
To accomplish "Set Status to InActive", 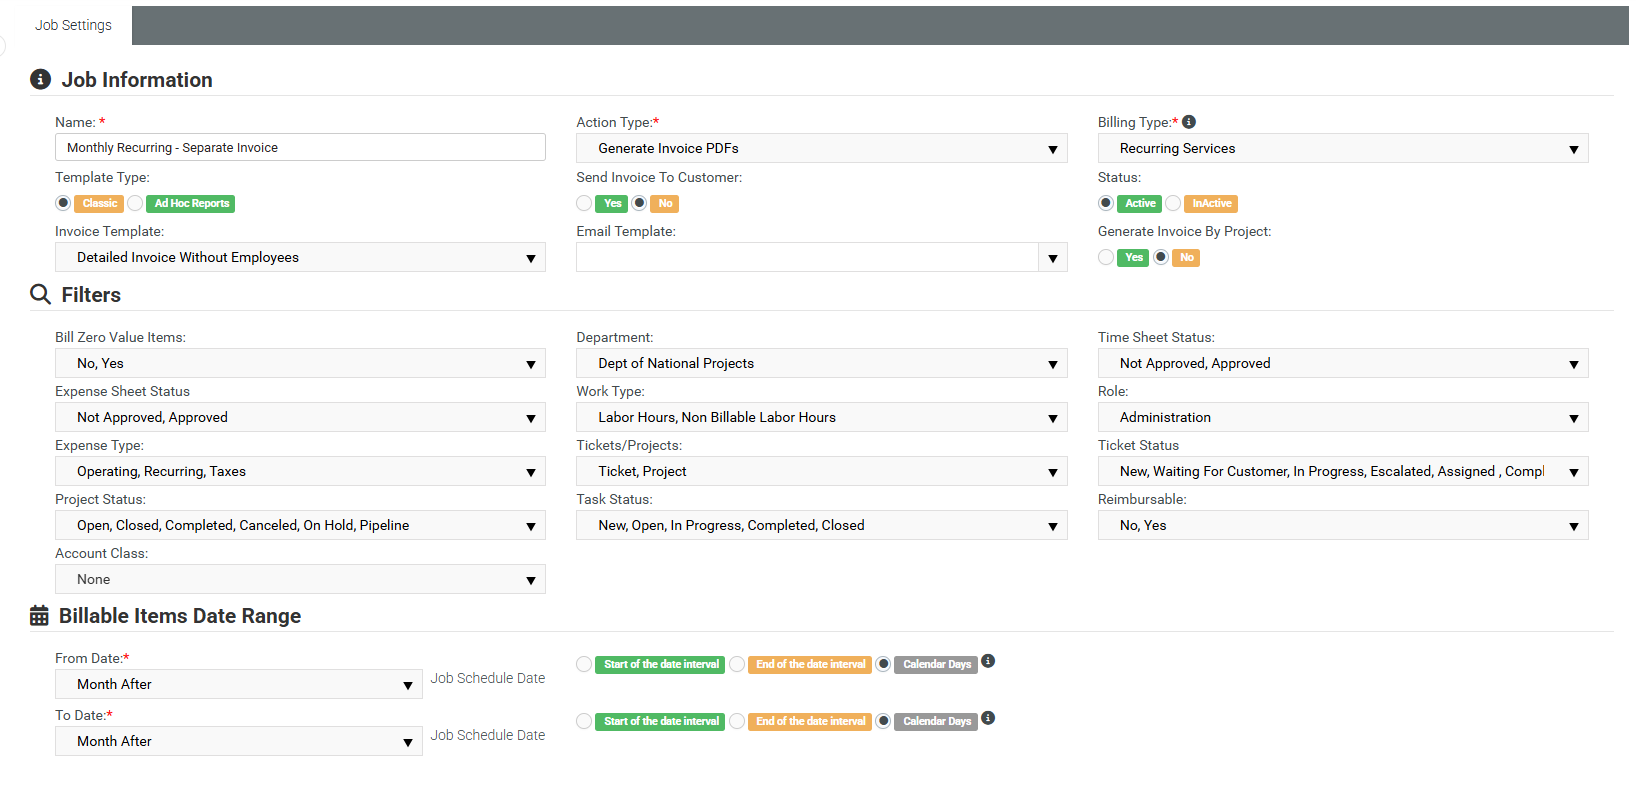I will tap(1174, 203).
